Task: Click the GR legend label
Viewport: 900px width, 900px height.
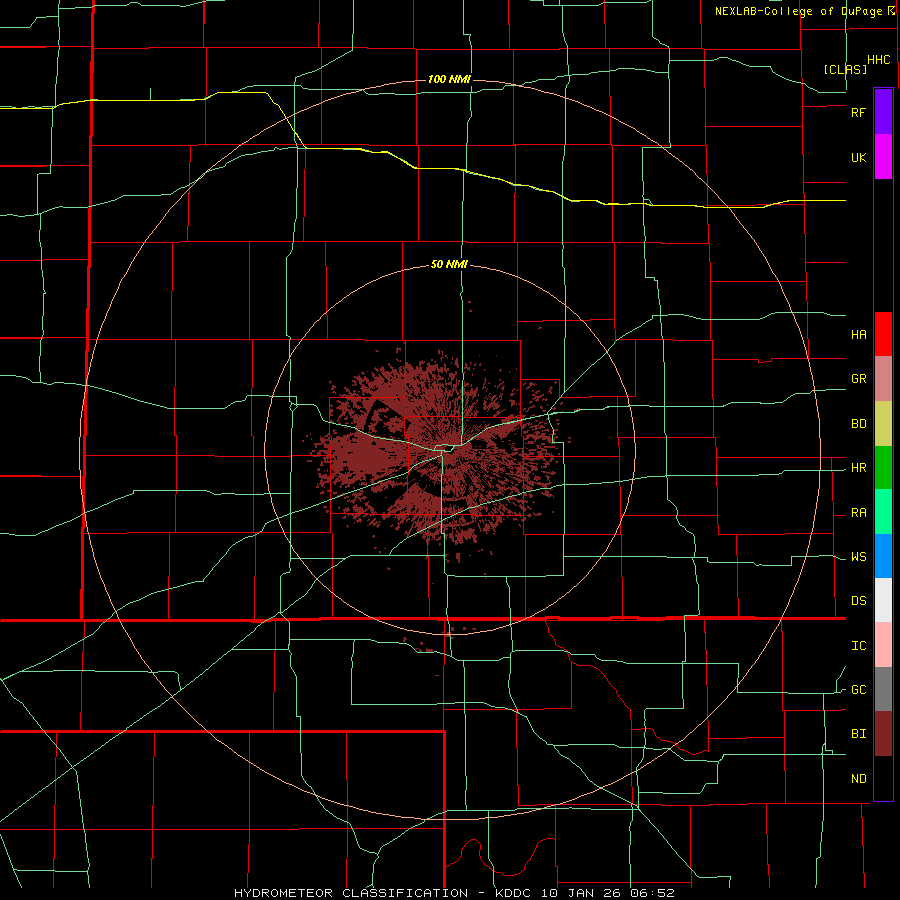Action: click(x=859, y=379)
